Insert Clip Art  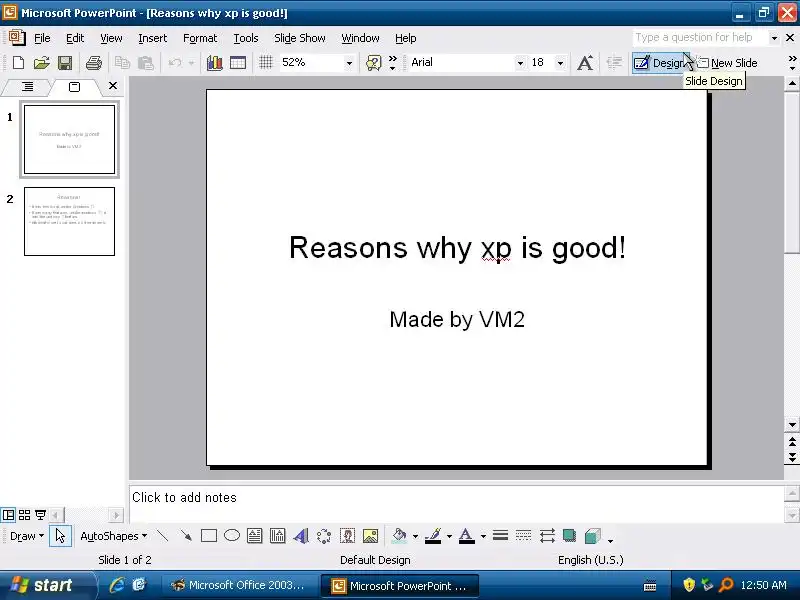[x=347, y=536]
